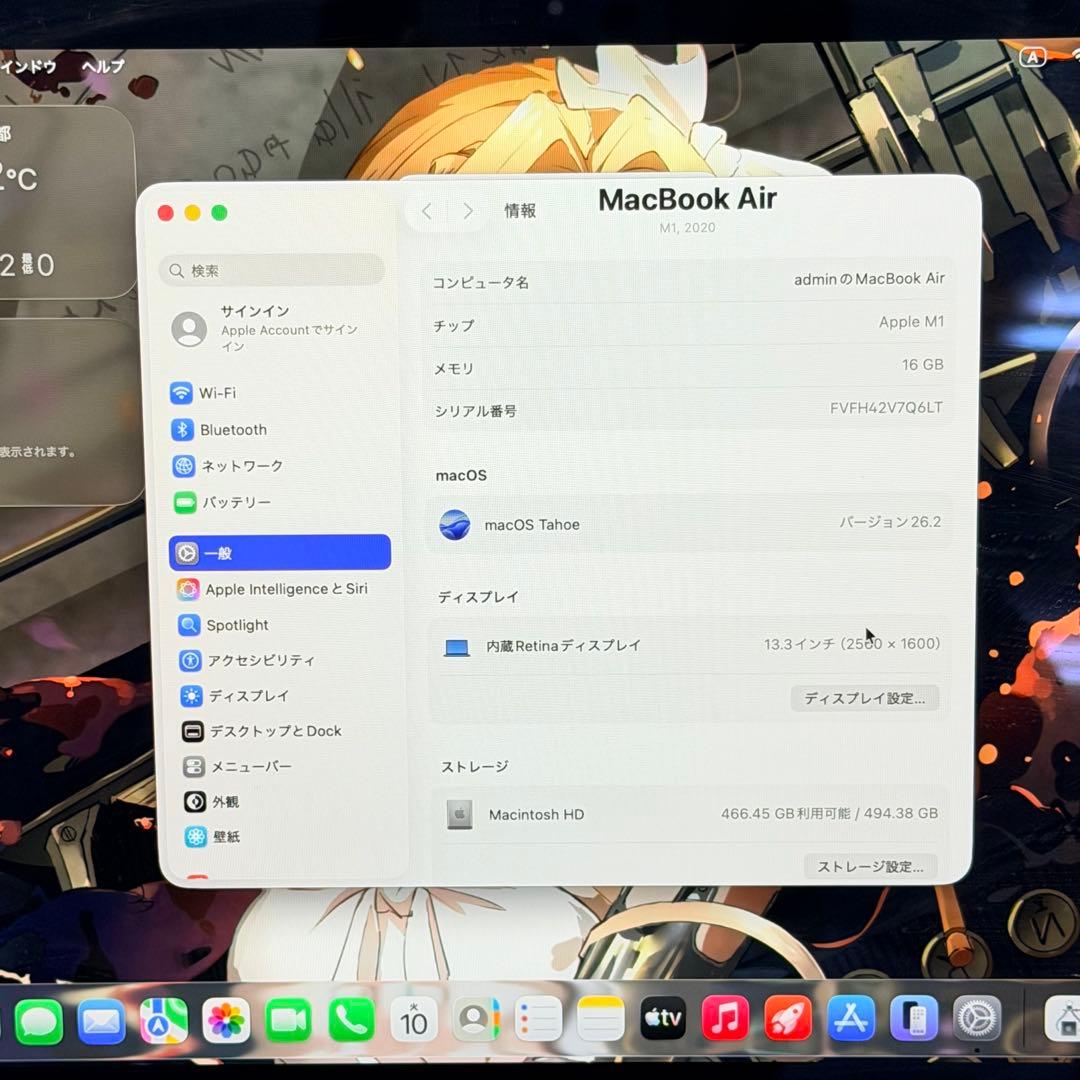
Task: Open ディスプレイ settings in sidebar
Action: click(234, 696)
